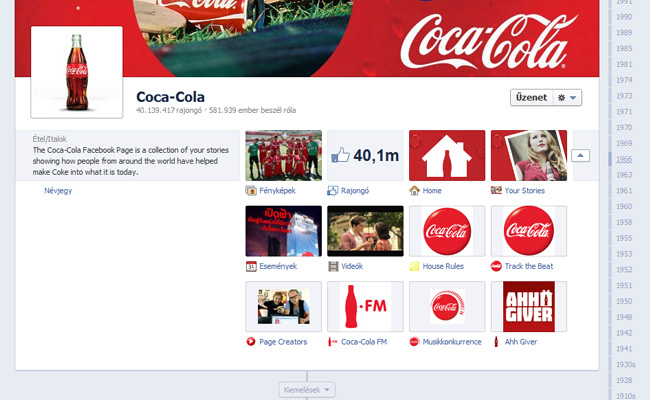The width and height of the screenshot is (650, 400).
Task: Jump to 1981 on the timeline
Action: coord(624,64)
